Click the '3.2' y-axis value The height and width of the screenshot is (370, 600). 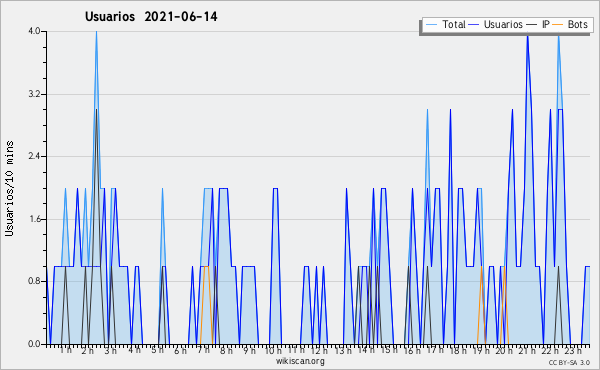click(x=34, y=94)
